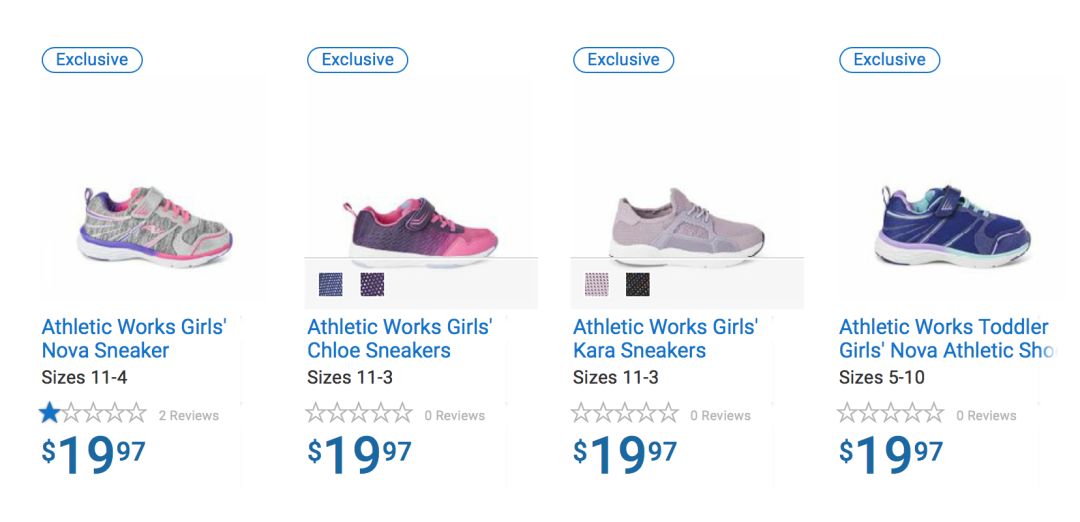Open the Athletic Works Girls' Kara Sneakers link

point(665,338)
